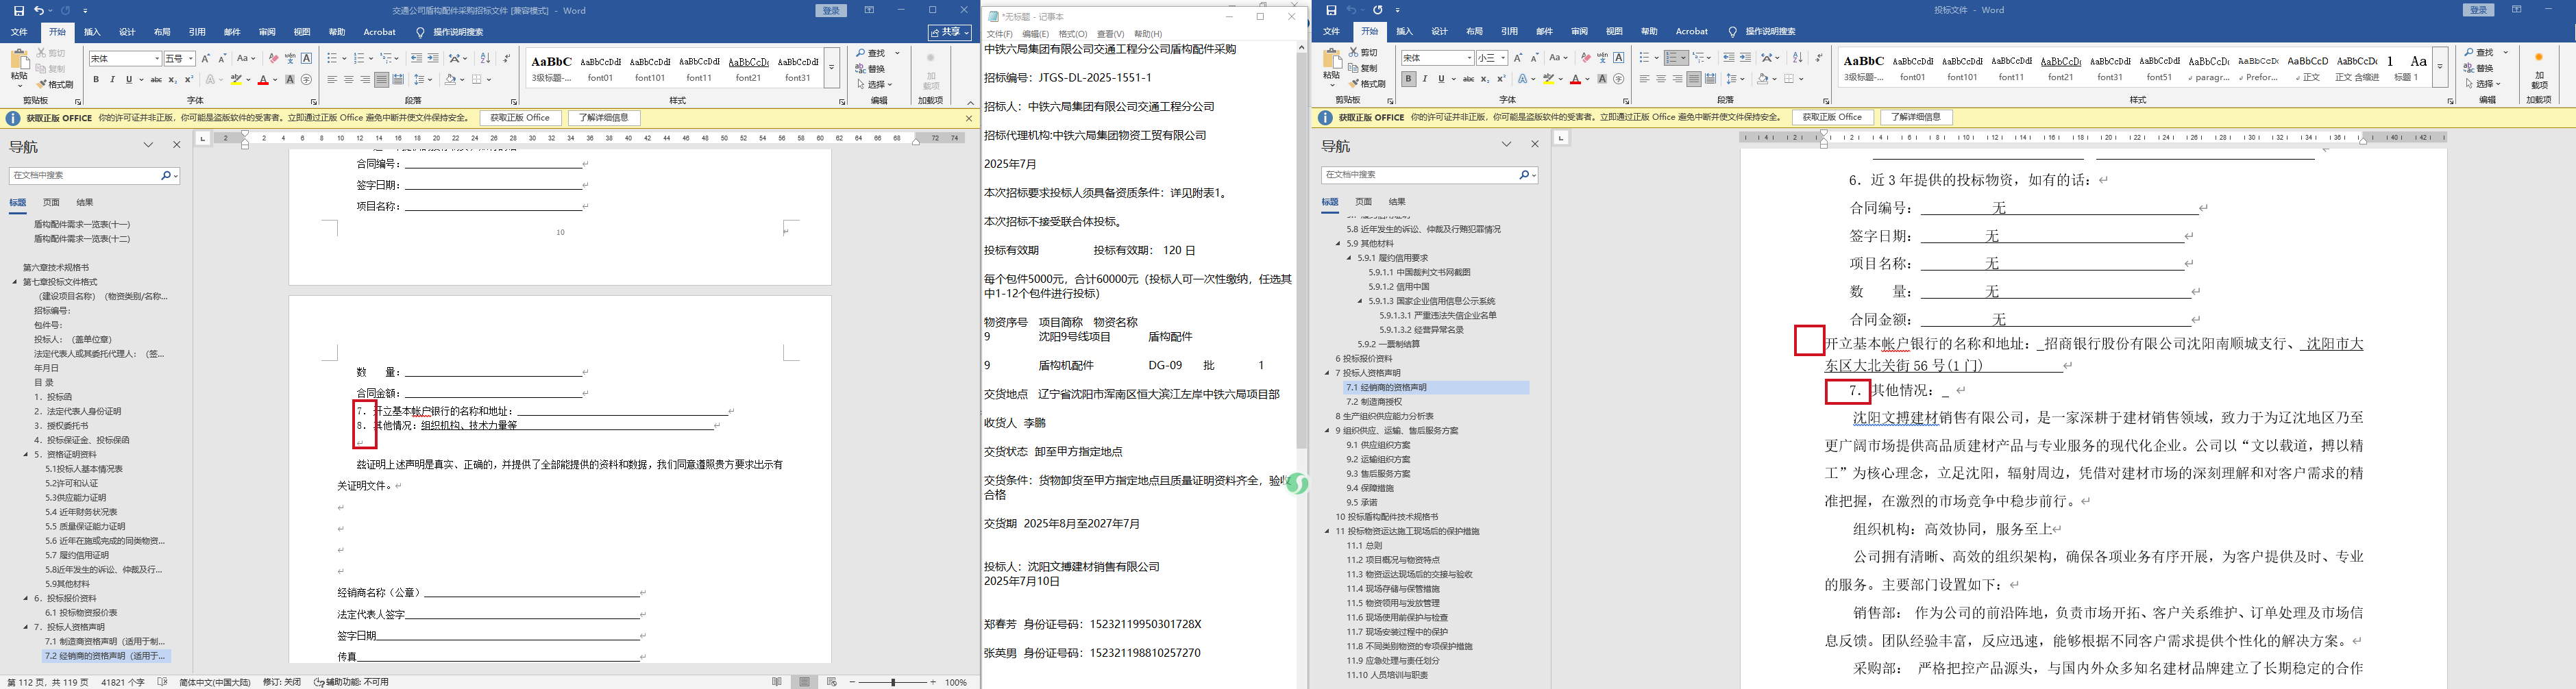
Task: Click paragraph shading bucket in 招标文件 window
Action: 451,80
